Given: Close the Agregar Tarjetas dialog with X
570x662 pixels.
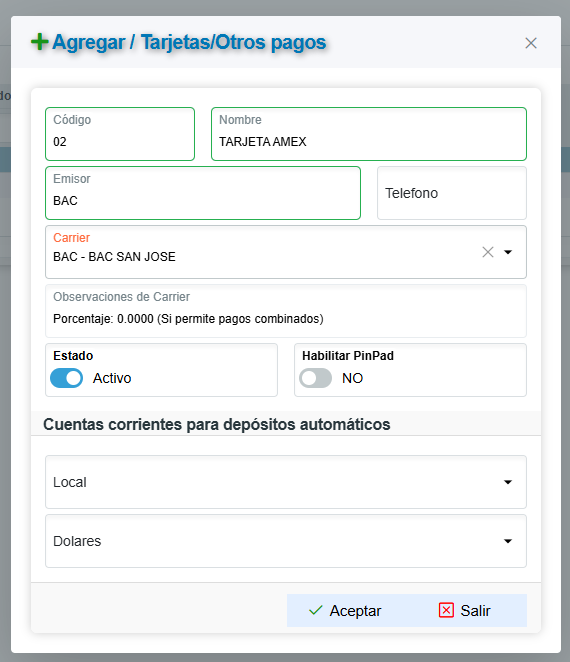Looking at the screenshot, I should (531, 43).
